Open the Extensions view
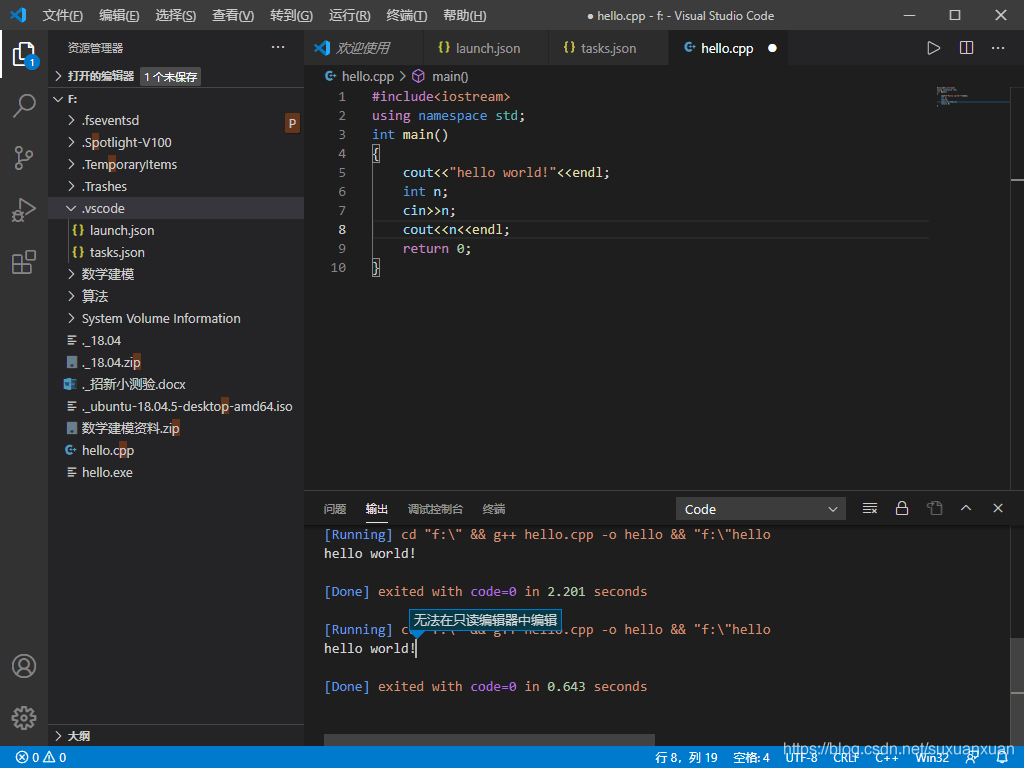The height and width of the screenshot is (768, 1024). pos(24,262)
